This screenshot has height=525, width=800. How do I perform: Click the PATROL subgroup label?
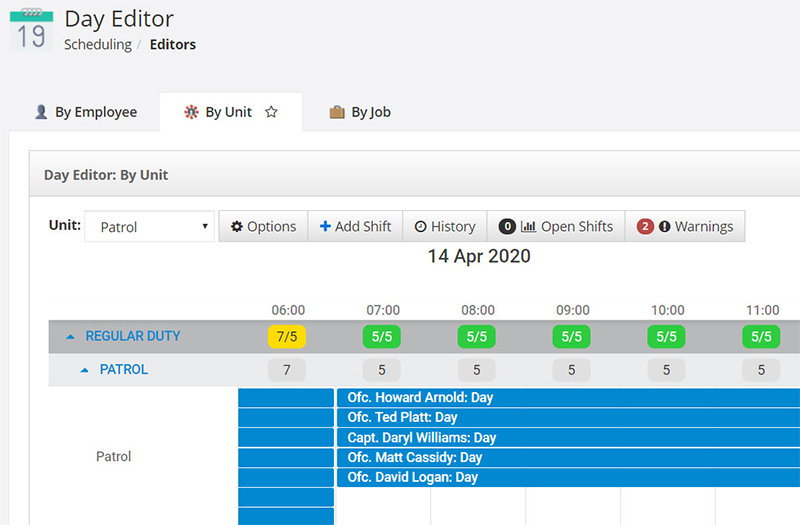point(123,369)
